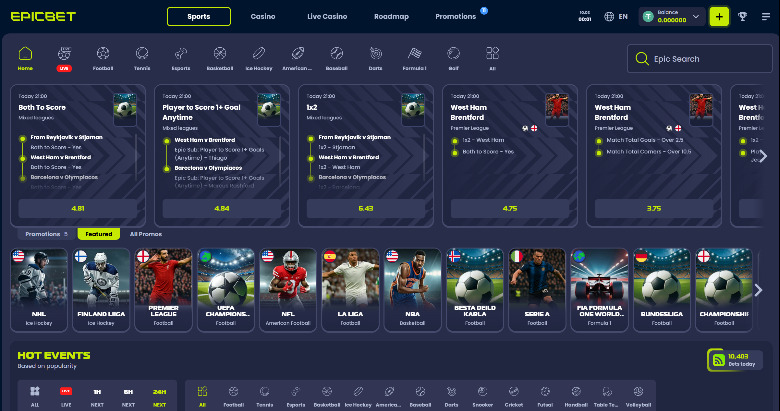
Task: Click the All Promos link
Action: [146, 234]
